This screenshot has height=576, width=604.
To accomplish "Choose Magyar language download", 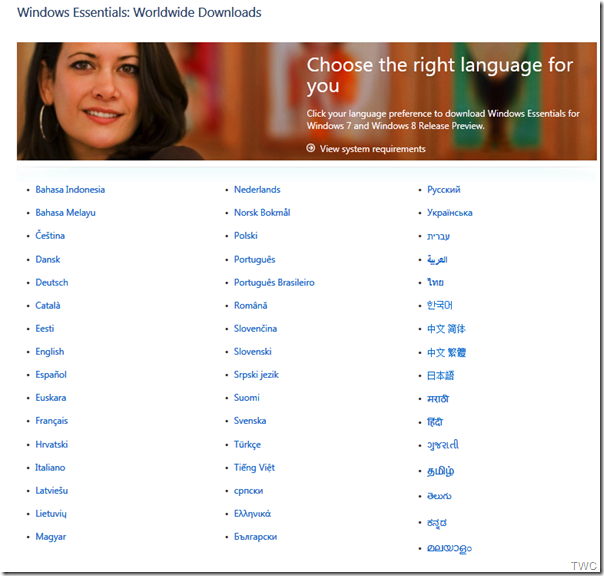I will [50, 537].
